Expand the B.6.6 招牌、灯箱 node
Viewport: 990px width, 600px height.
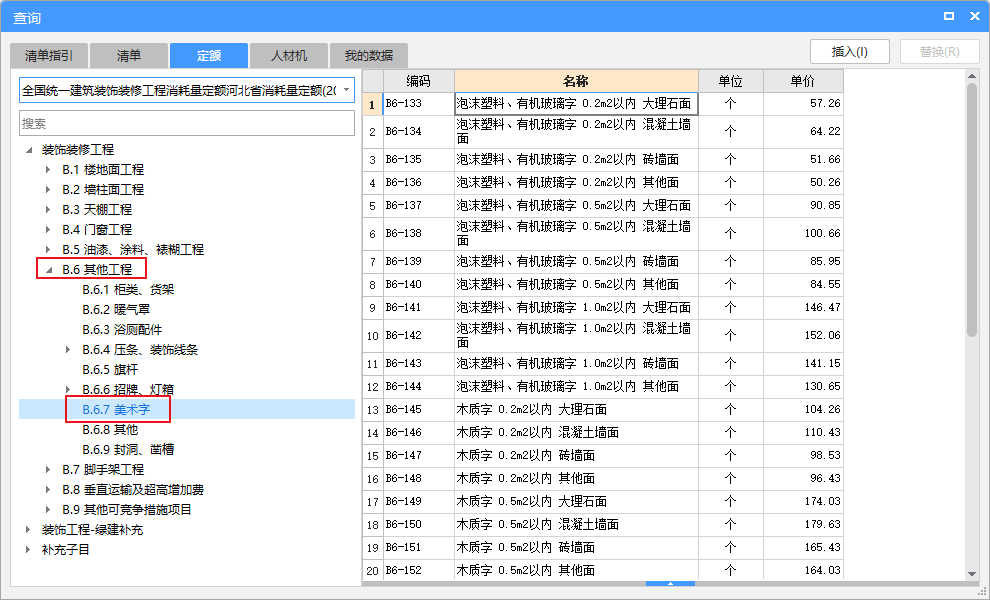(68, 390)
